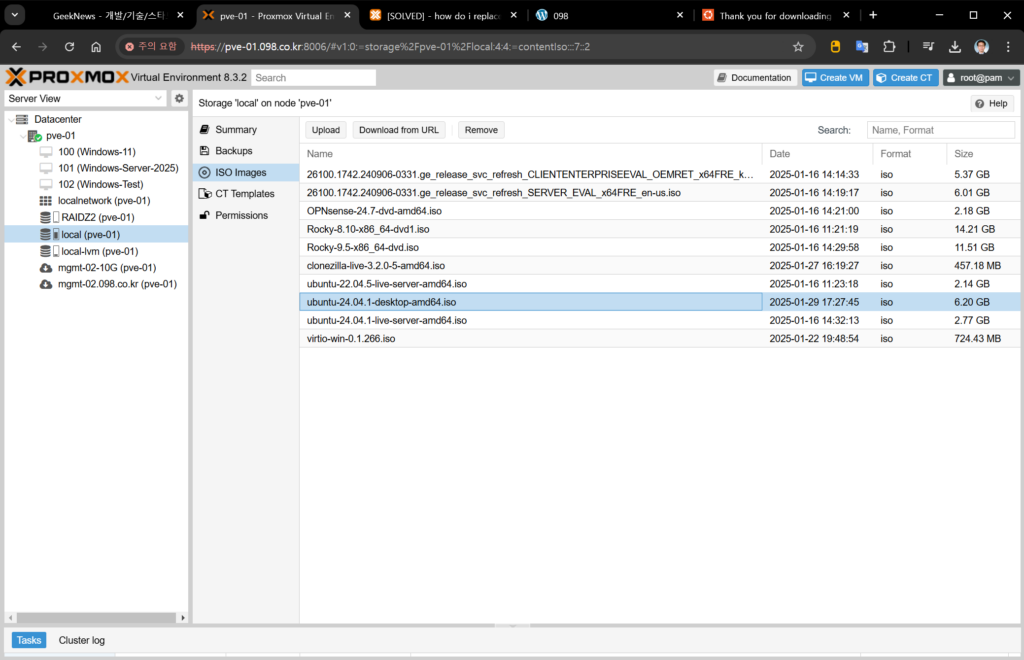Click the browser extensions puzzle icon
1024x660 pixels.
[x=889, y=47]
